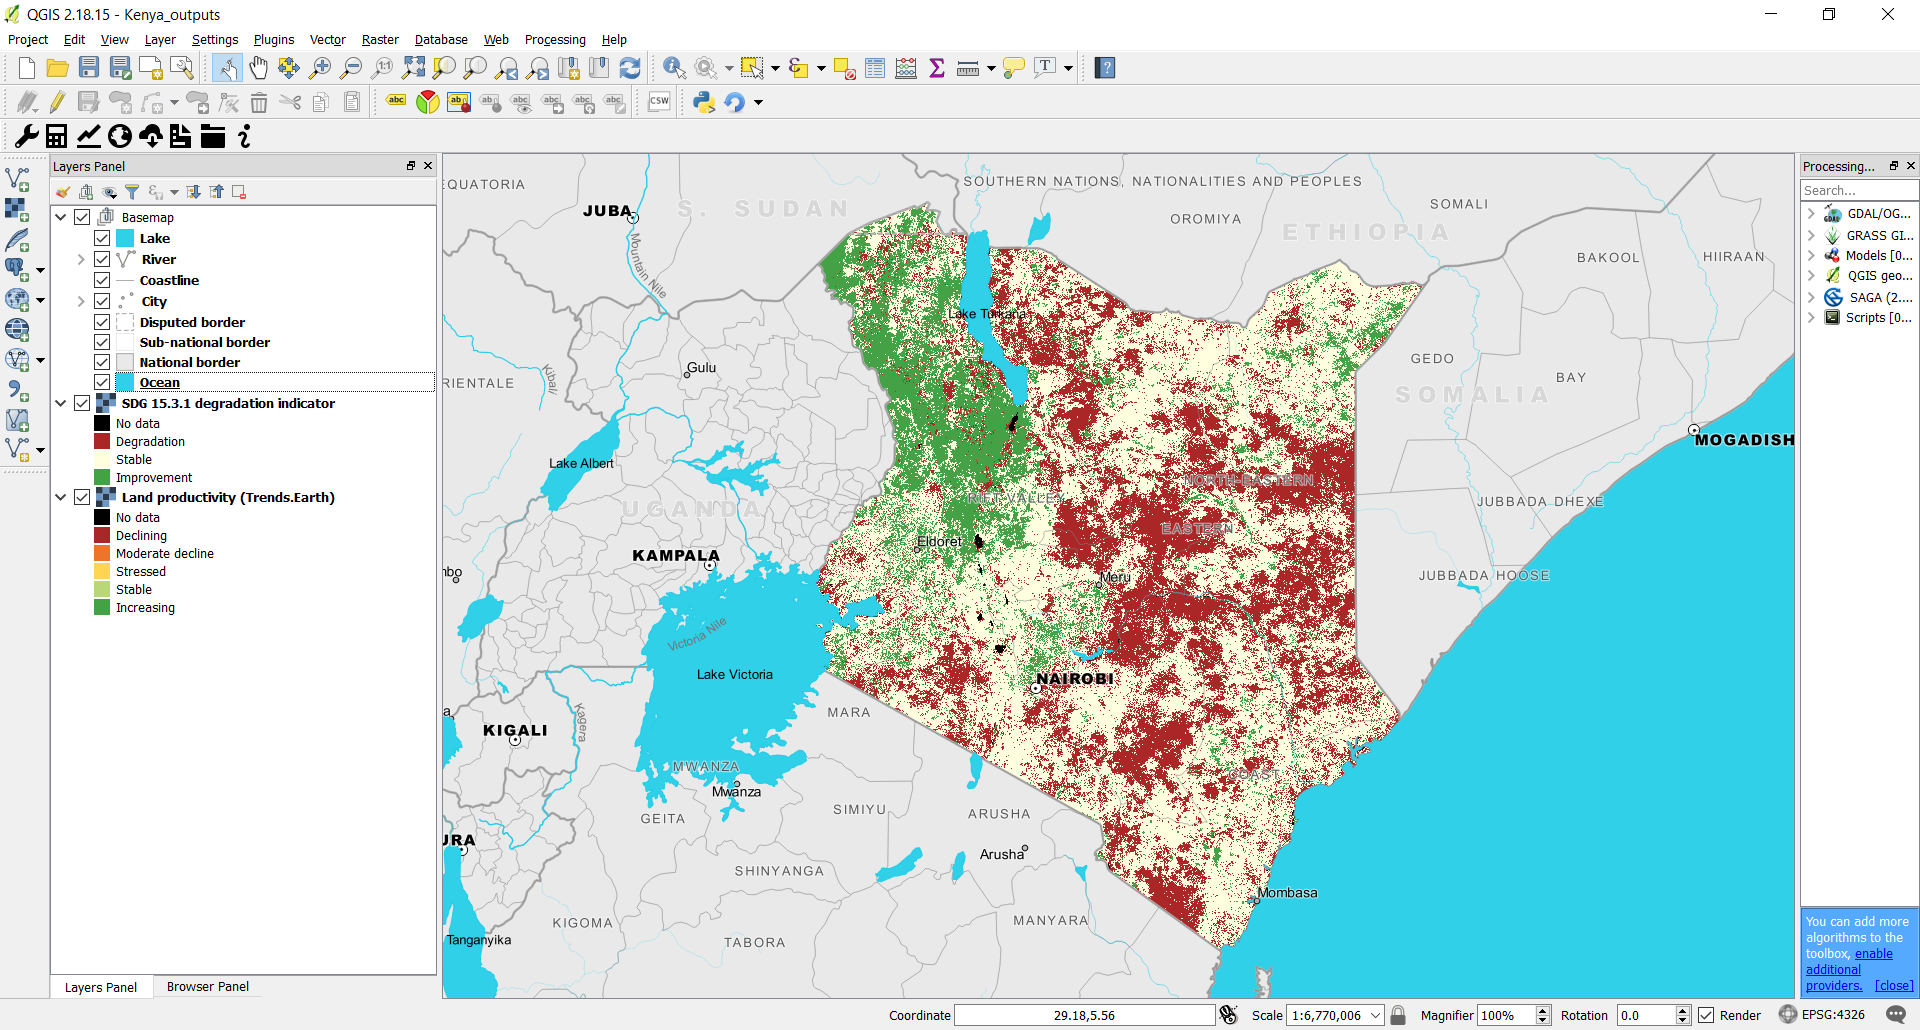Toggle the SDG 15.3.1 degradation indicator layer checkbox
The image size is (1920, 1030).
pyautogui.click(x=82, y=403)
